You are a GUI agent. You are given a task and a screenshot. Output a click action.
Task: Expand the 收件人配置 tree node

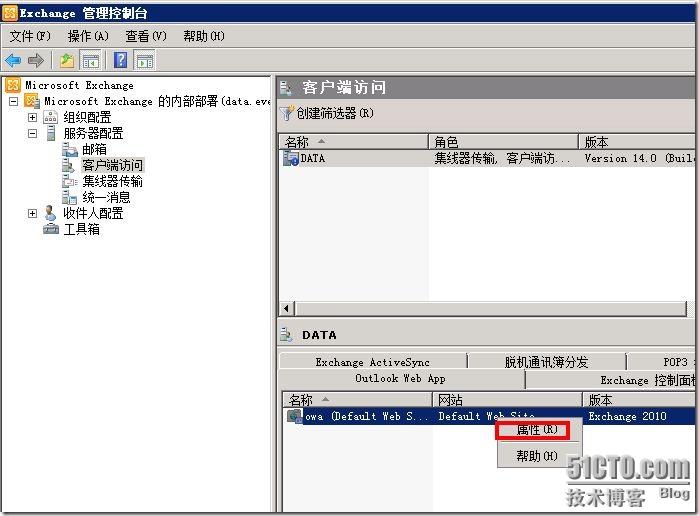pos(33,213)
